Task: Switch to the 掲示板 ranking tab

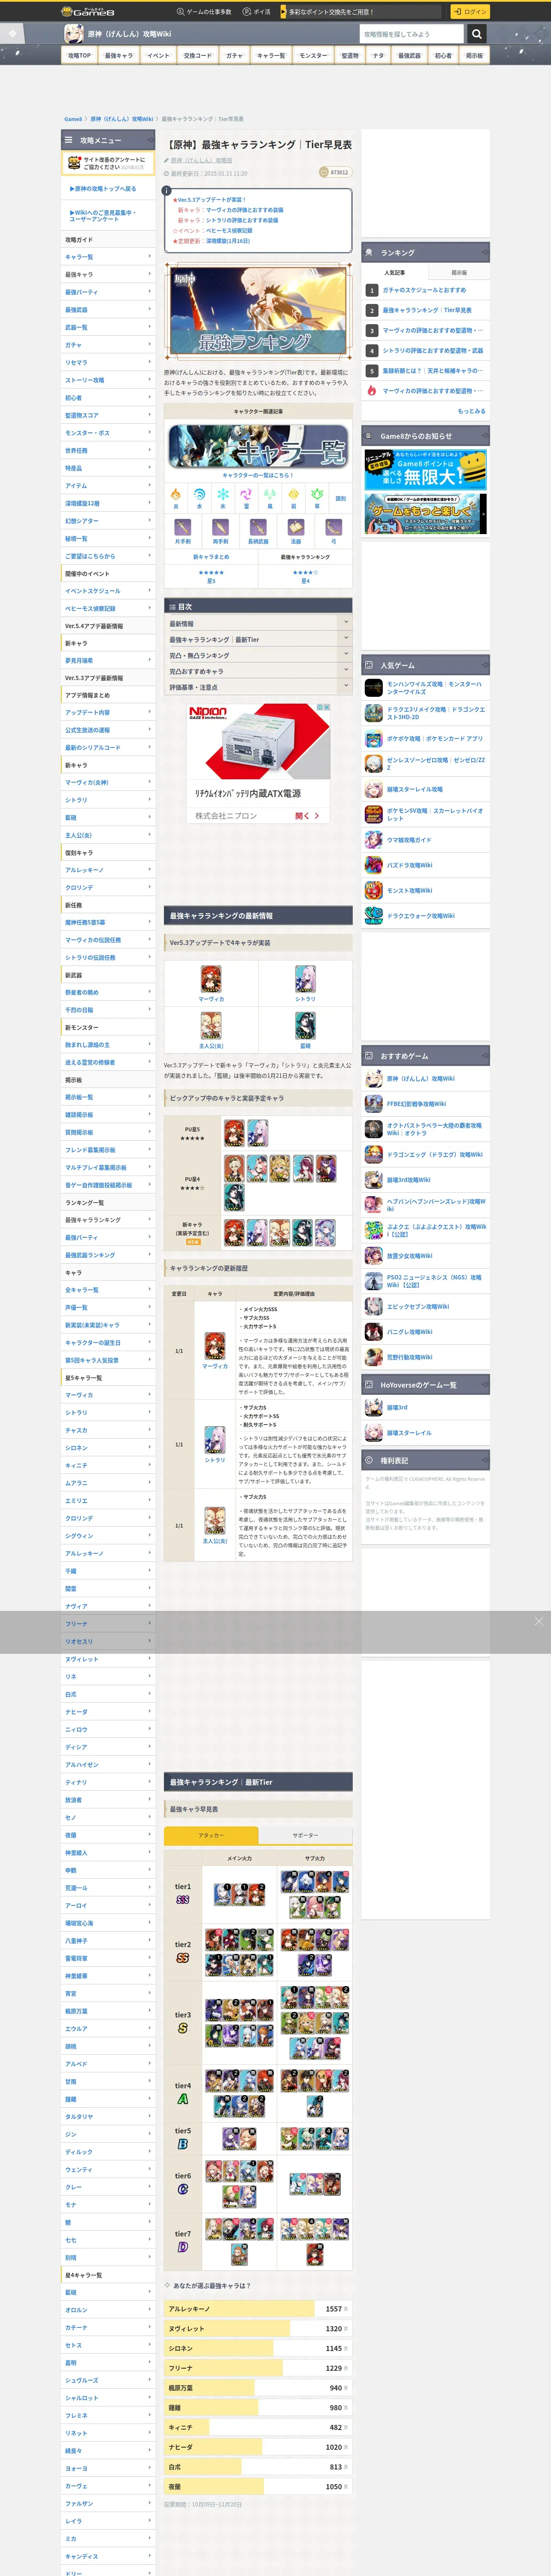Action: click(x=459, y=272)
